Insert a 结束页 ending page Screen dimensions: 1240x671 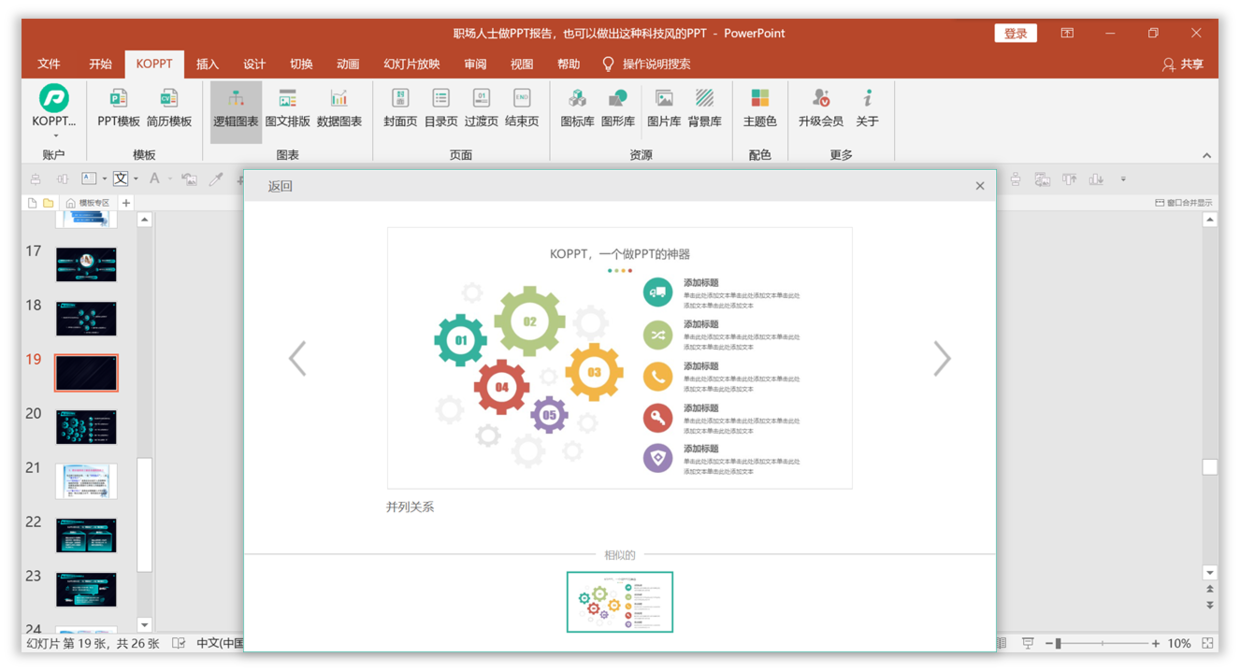point(522,107)
